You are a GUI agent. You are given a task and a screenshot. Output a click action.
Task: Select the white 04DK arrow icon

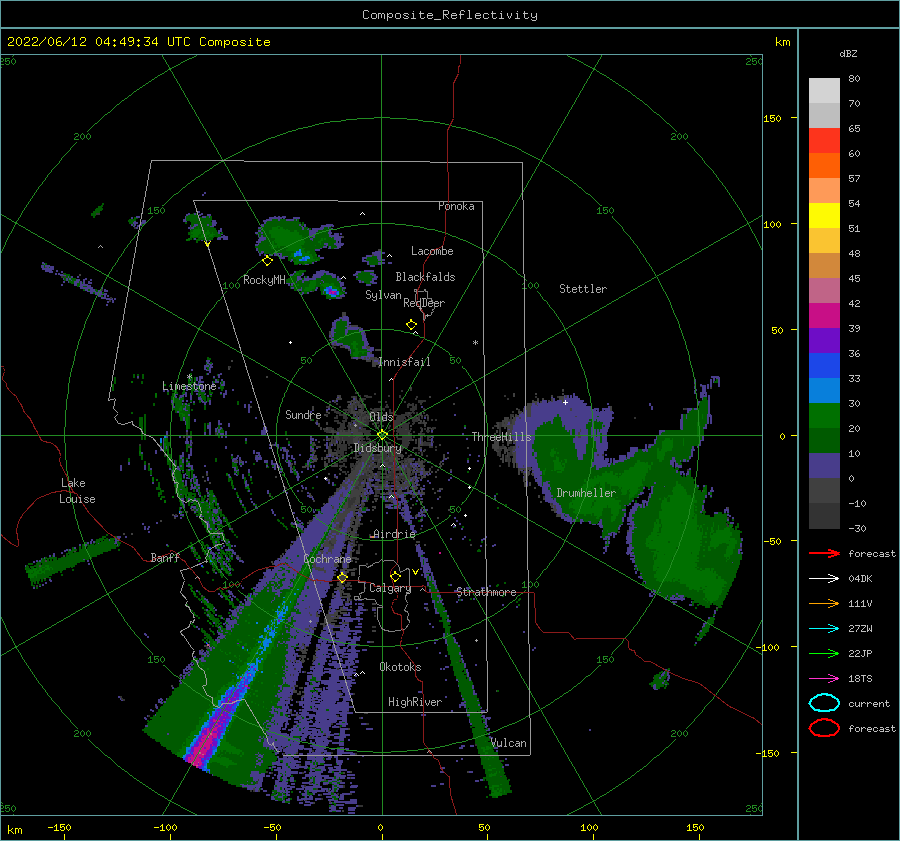coord(824,578)
